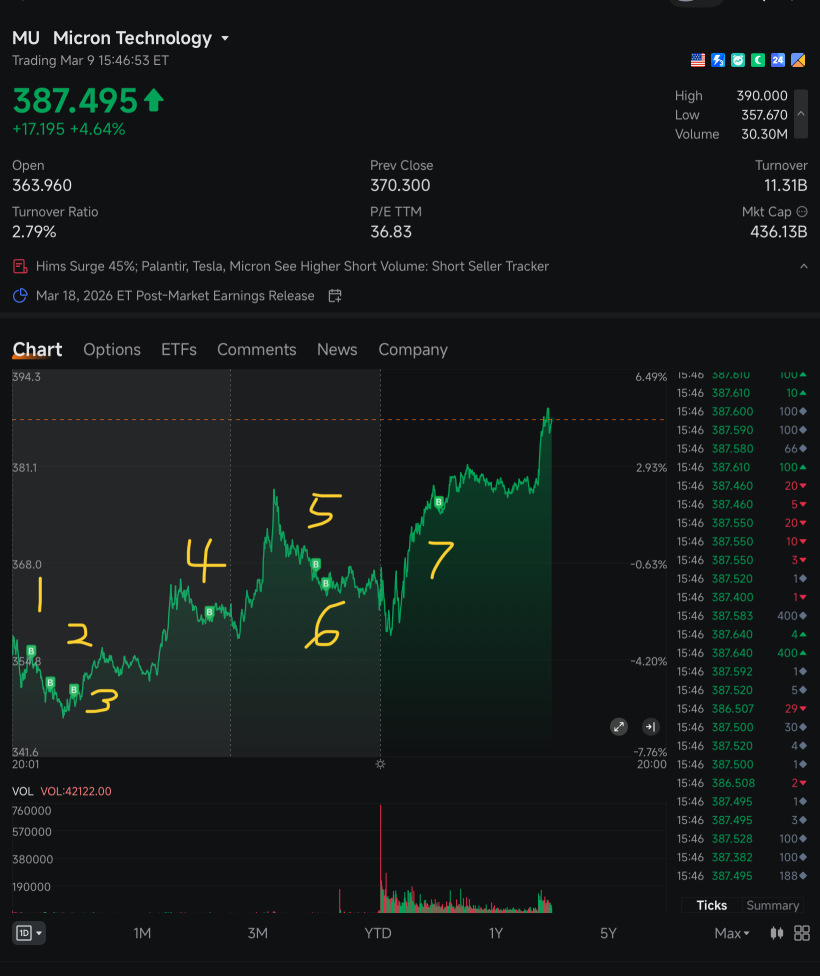
Task: Tap the blue 24-hour trading icon
Action: click(x=778, y=60)
